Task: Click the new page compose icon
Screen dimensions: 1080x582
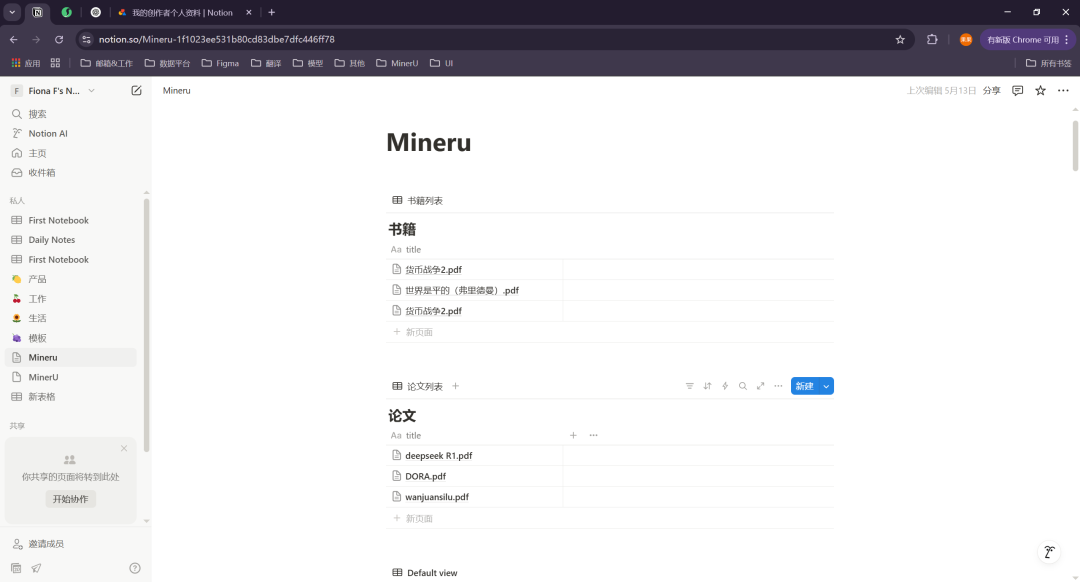Action: point(136,90)
